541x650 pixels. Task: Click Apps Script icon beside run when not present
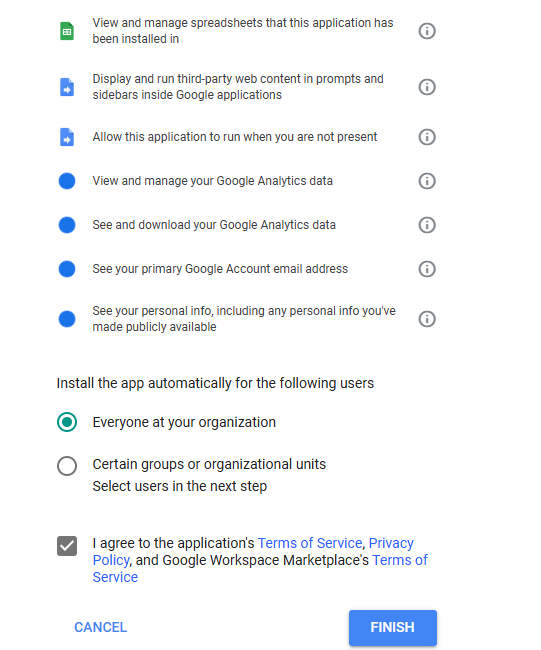[67, 137]
